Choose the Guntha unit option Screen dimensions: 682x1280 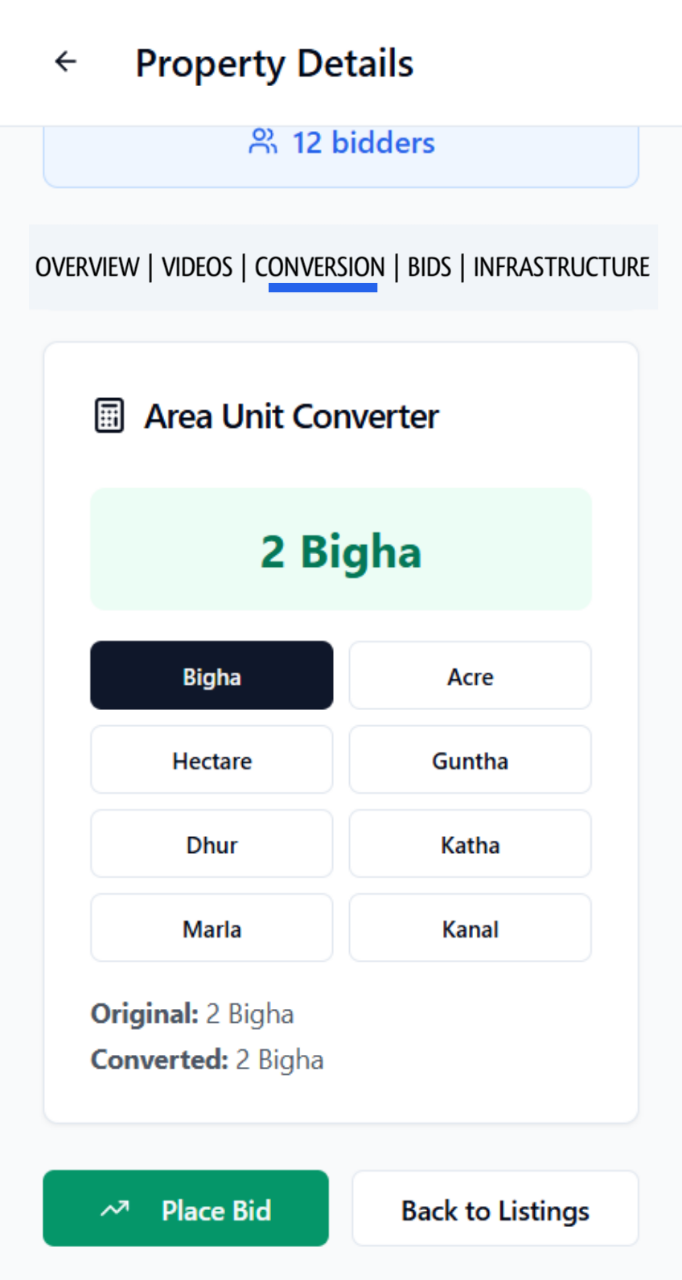click(x=470, y=760)
